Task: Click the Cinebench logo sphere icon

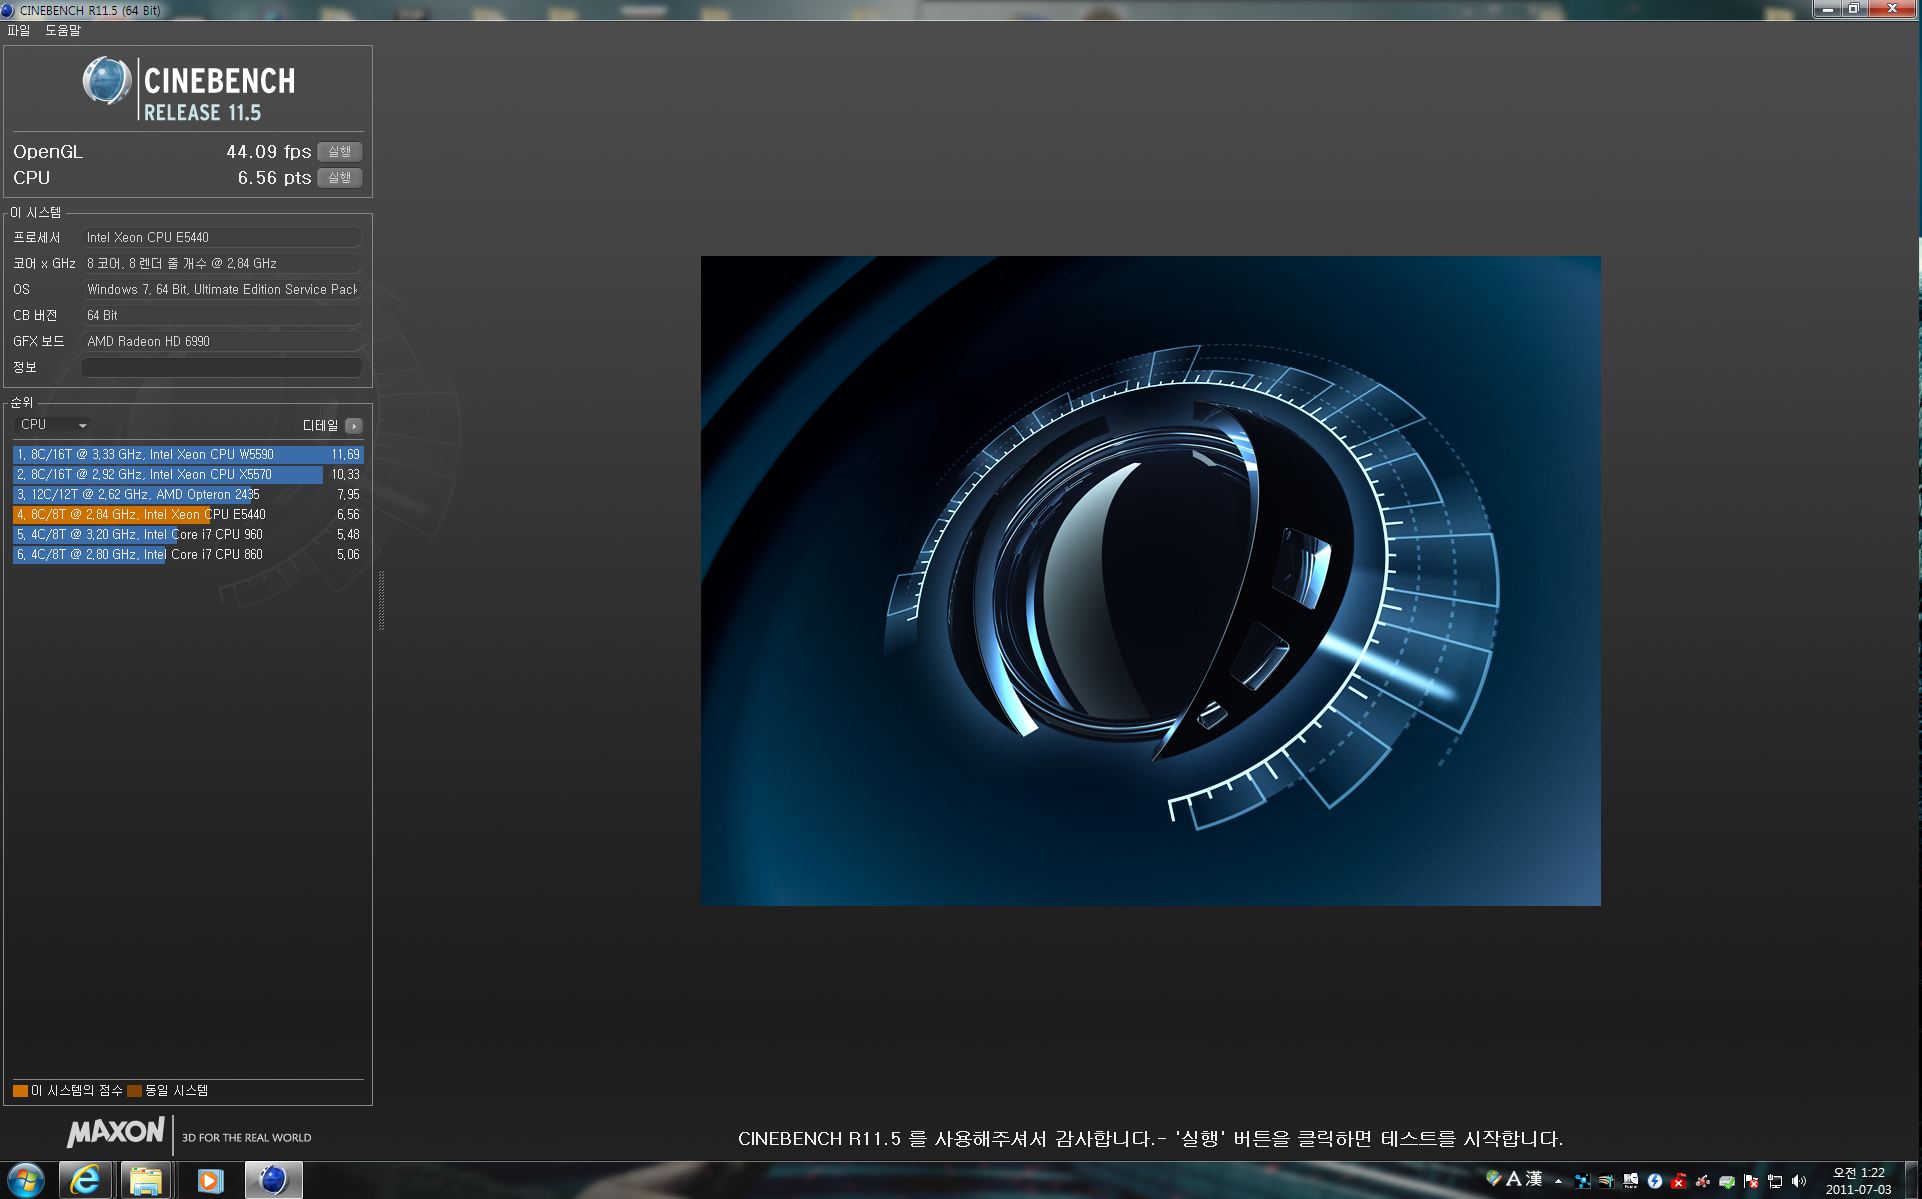Action: [x=106, y=82]
